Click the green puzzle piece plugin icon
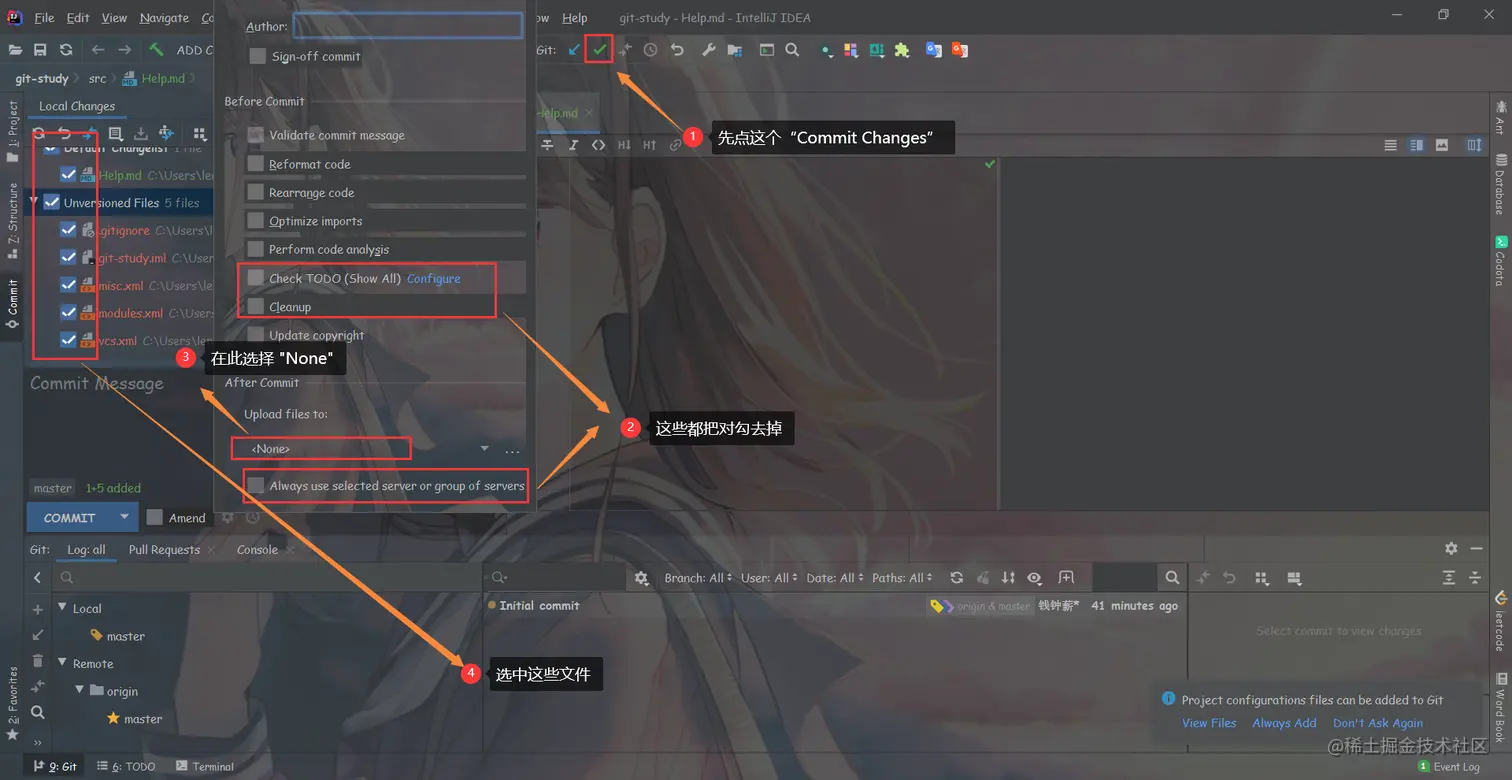The height and width of the screenshot is (780, 1512). coord(902,49)
